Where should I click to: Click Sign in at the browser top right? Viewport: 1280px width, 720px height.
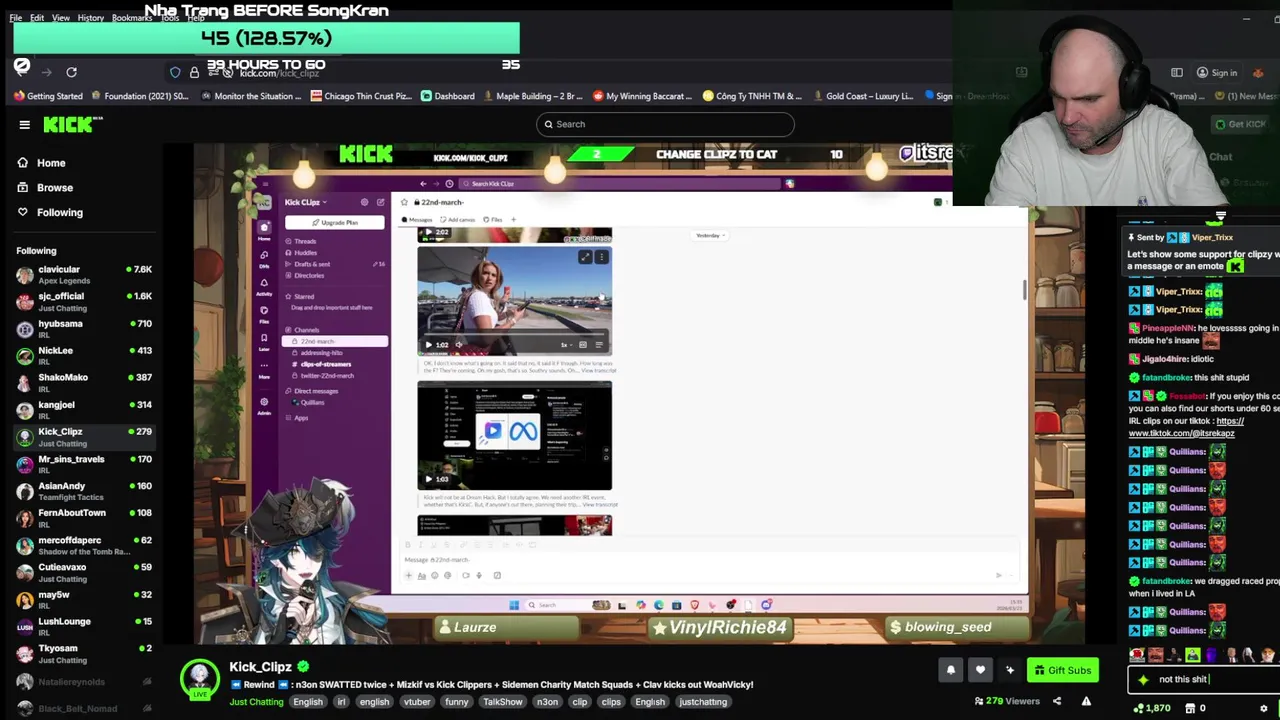[1217, 73]
